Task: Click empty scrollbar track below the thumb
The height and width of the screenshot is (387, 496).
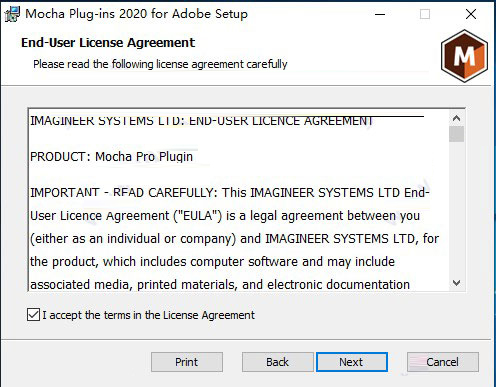Action: tap(456, 209)
